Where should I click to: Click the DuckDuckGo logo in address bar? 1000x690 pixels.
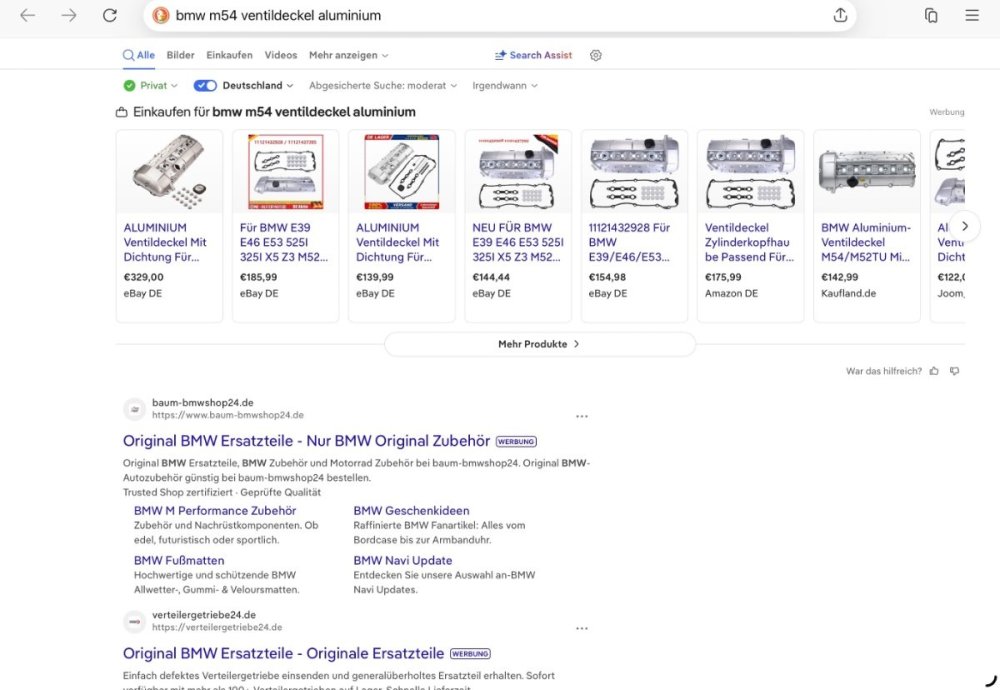pos(161,15)
